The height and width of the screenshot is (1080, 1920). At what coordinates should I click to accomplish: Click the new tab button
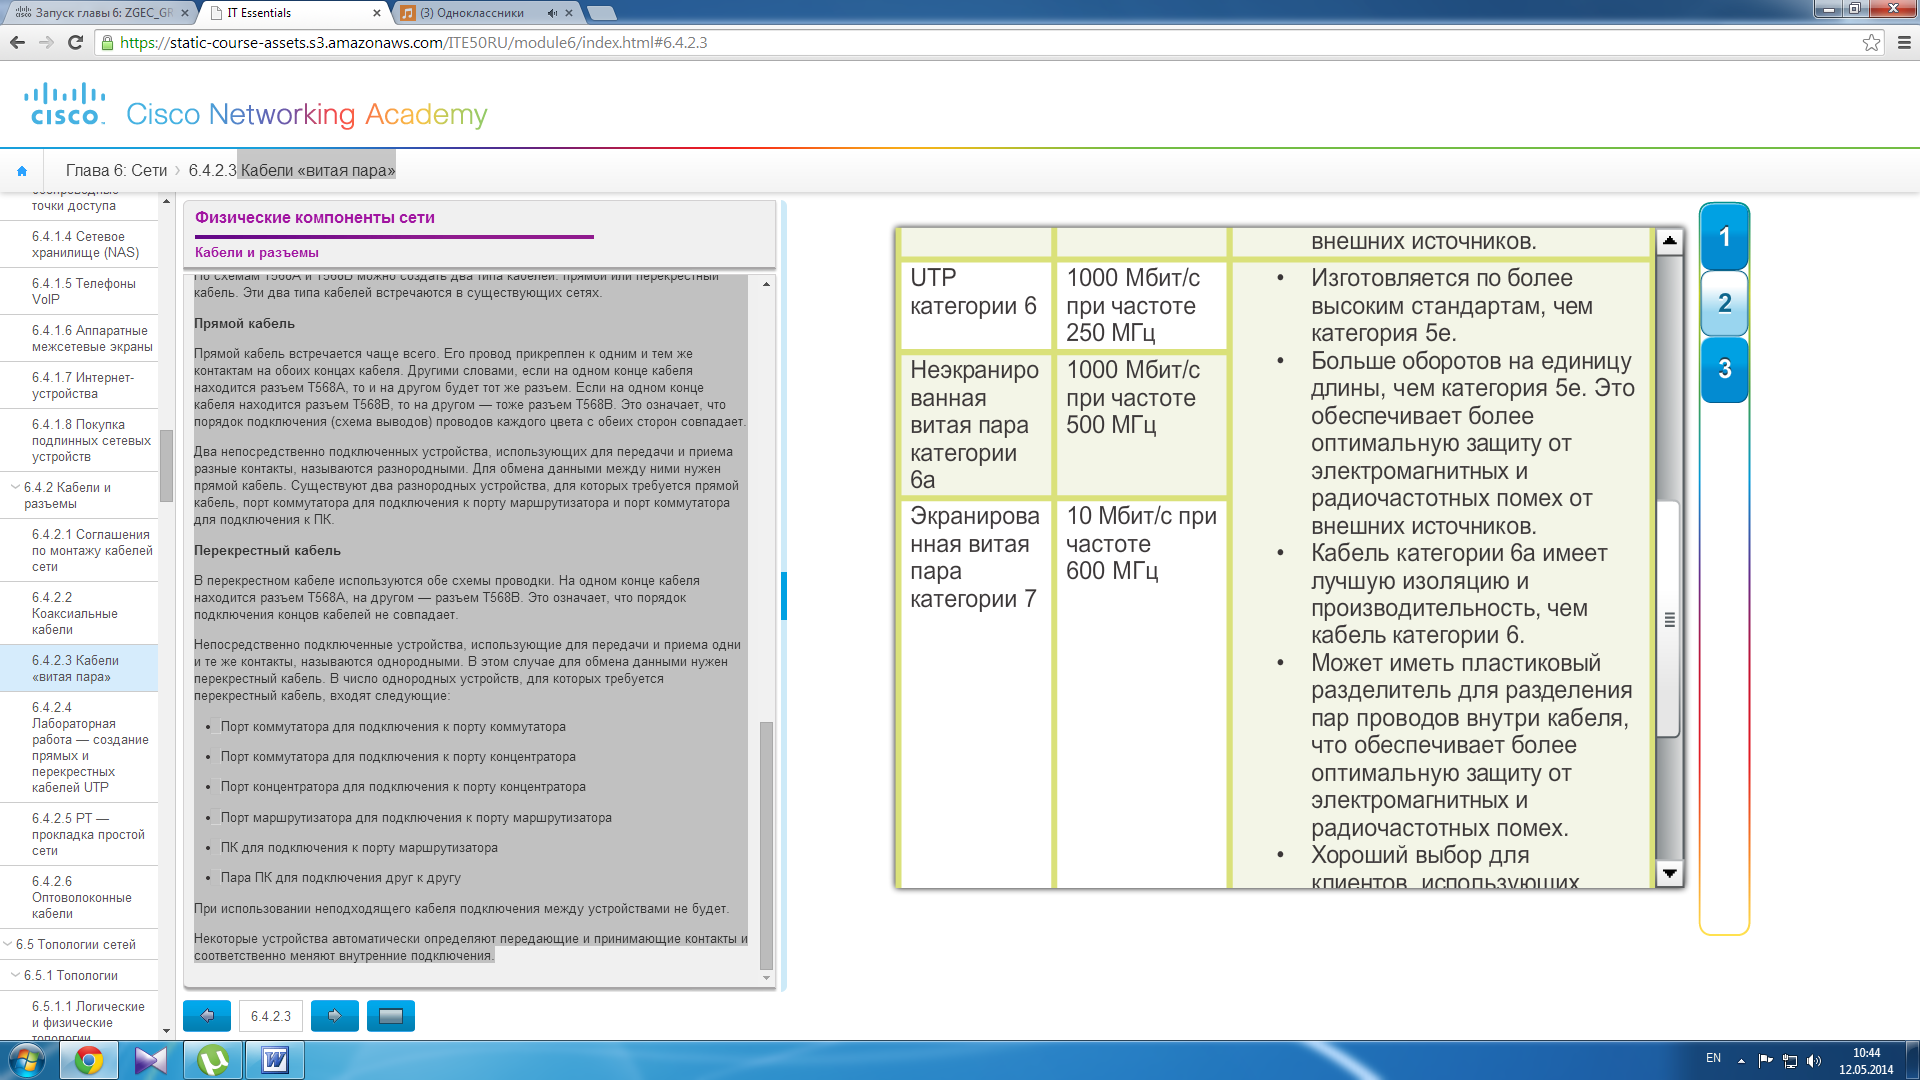point(601,13)
